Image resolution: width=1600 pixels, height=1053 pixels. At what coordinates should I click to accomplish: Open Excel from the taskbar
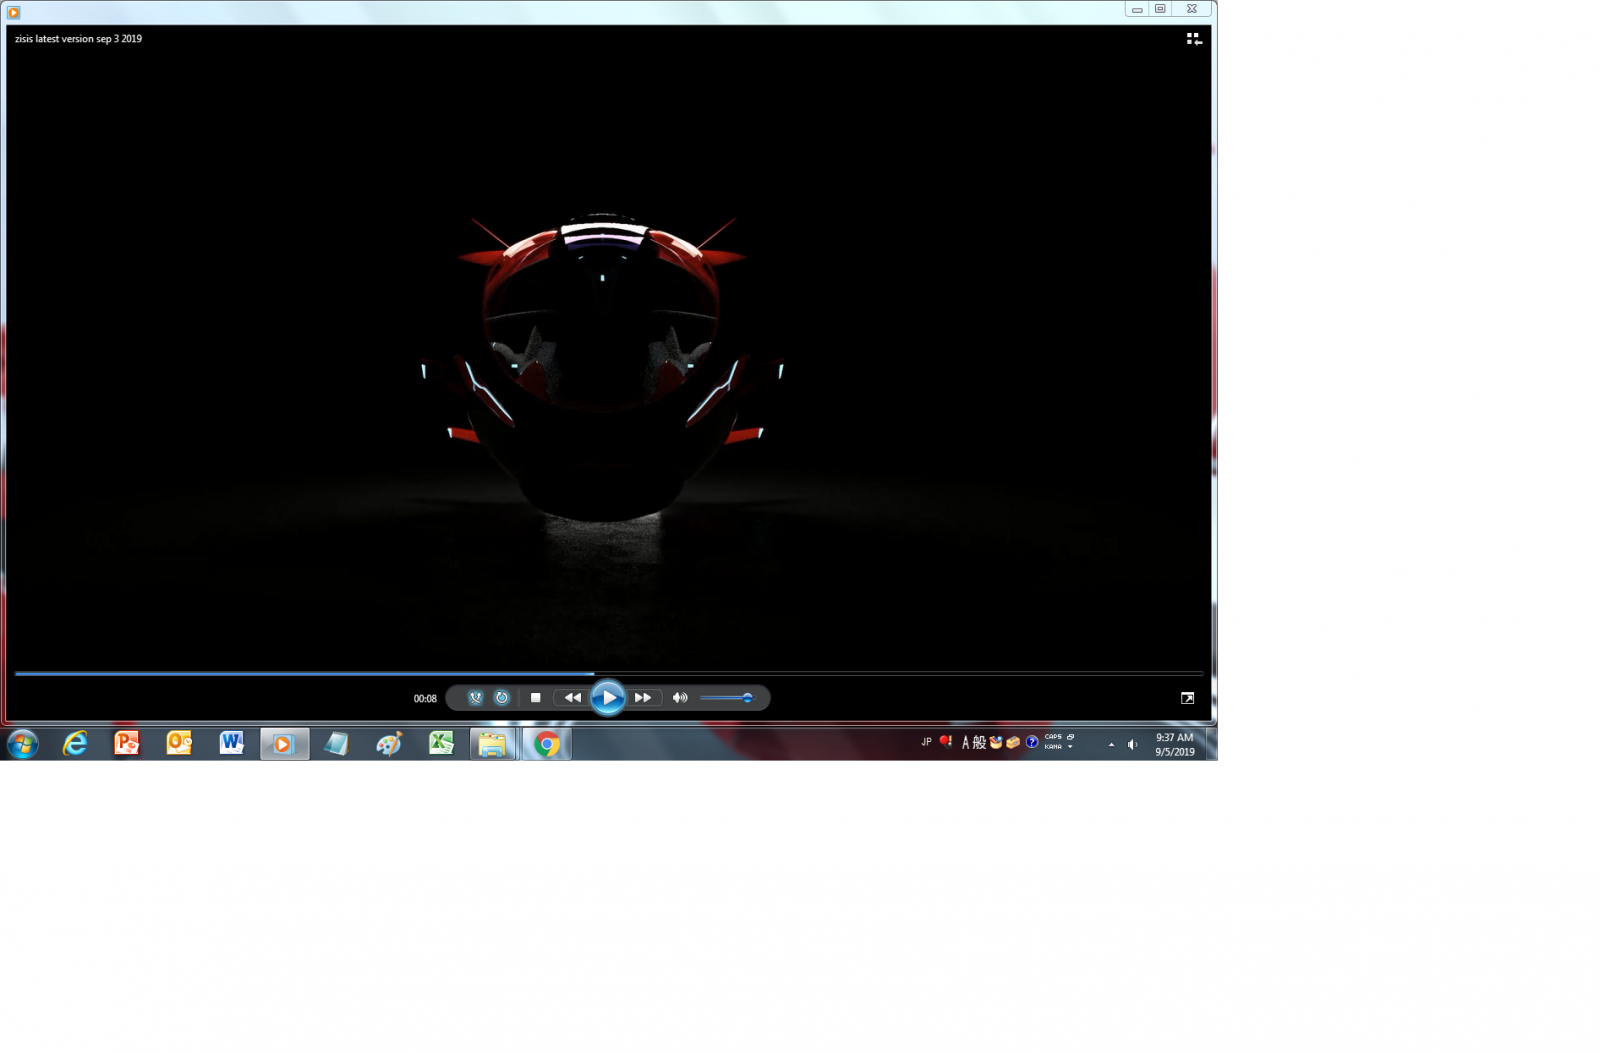(441, 743)
